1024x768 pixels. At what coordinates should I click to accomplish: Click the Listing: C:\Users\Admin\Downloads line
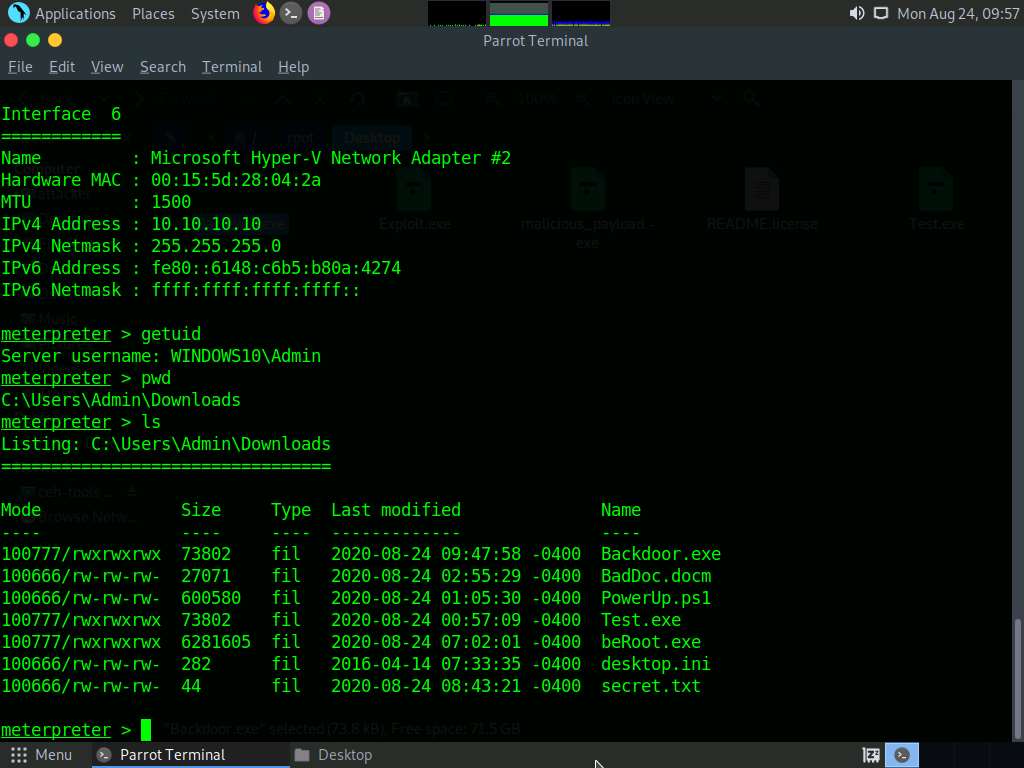[x=166, y=444]
